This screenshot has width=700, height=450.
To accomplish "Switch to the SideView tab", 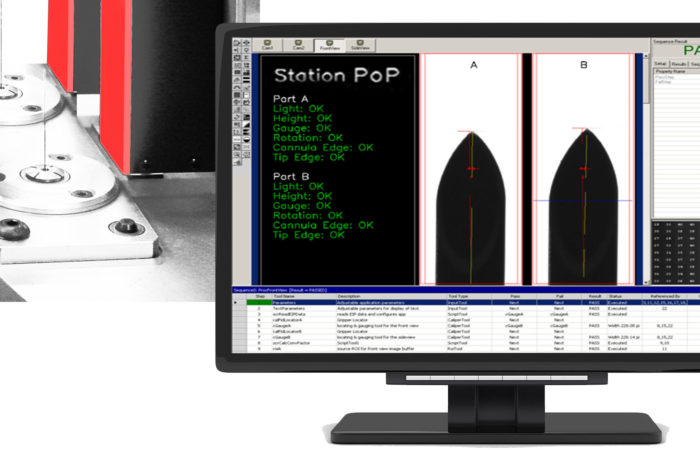I will (x=359, y=47).
